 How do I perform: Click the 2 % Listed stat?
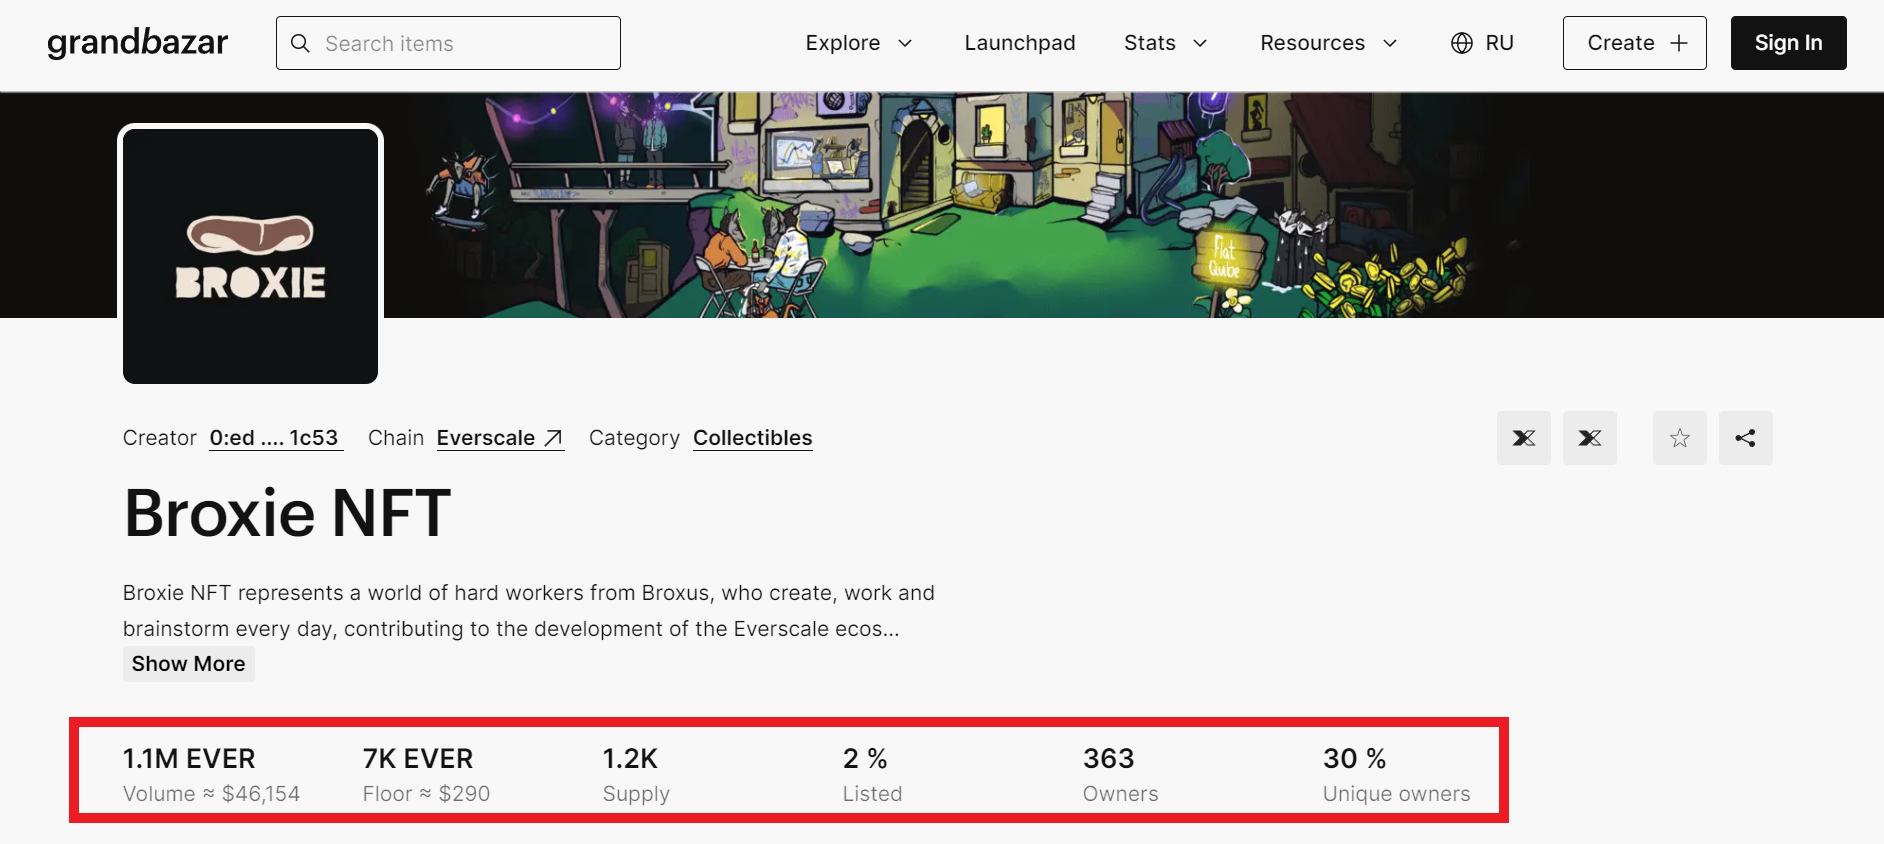[872, 775]
